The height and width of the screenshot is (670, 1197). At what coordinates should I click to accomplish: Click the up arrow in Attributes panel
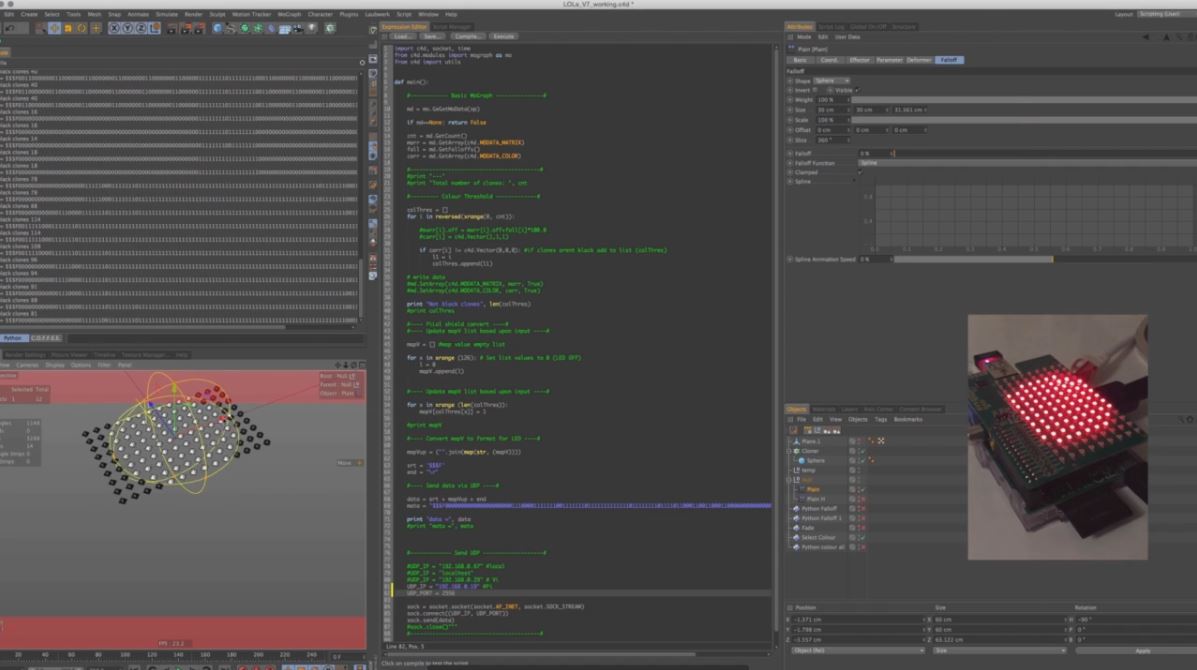click(x=1166, y=37)
